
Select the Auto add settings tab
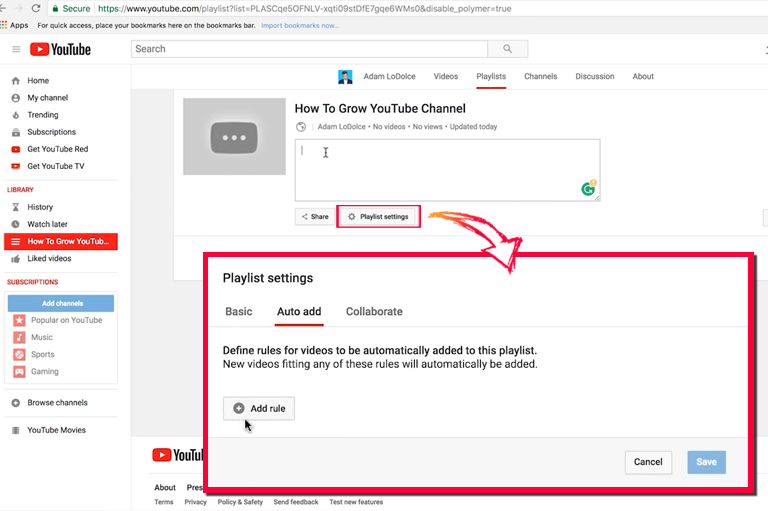(299, 312)
